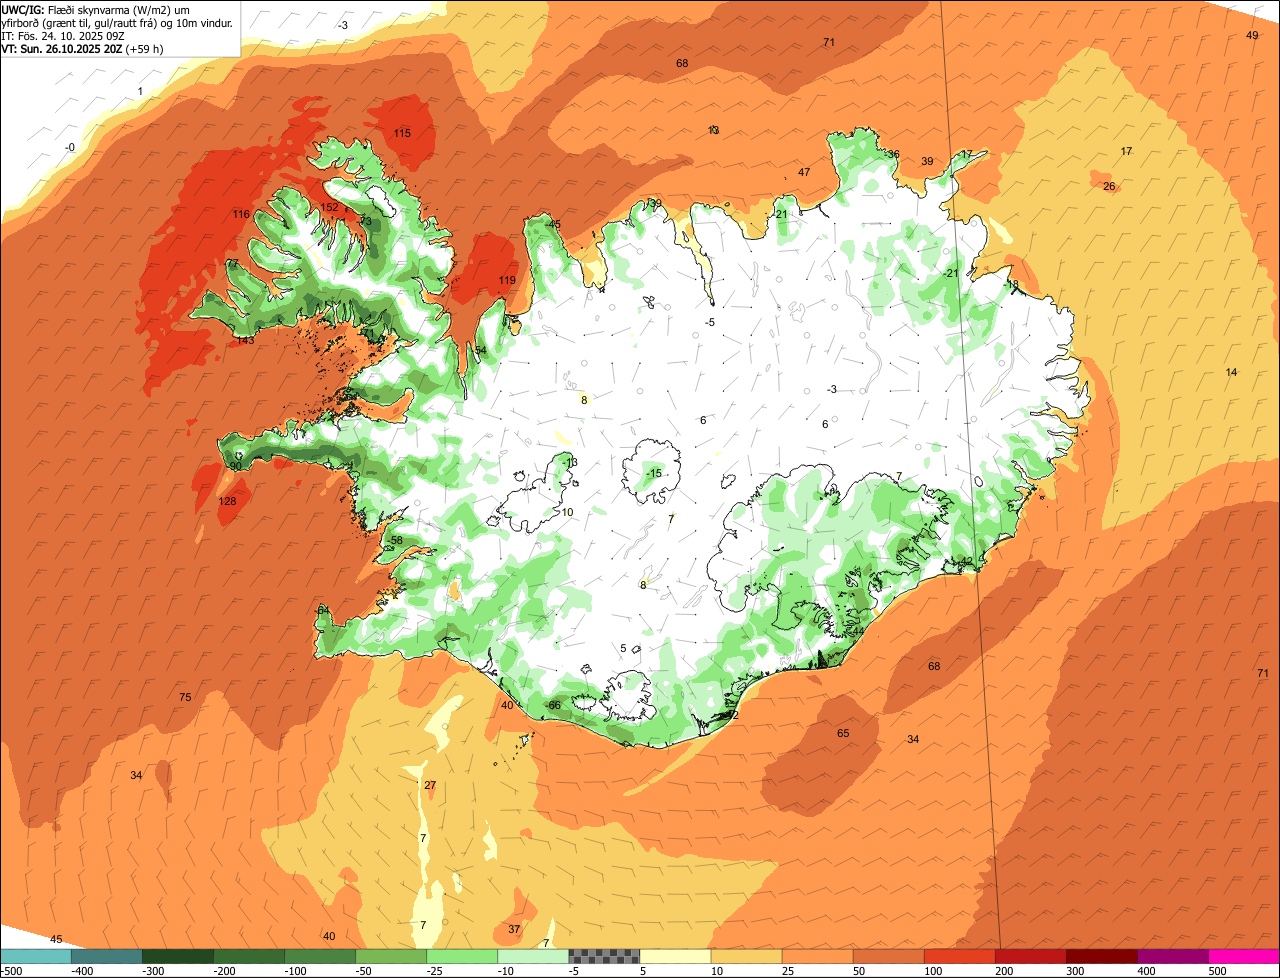The image size is (1280, 978).
Task: Click the flux value '54' on the map
Action: point(481,350)
